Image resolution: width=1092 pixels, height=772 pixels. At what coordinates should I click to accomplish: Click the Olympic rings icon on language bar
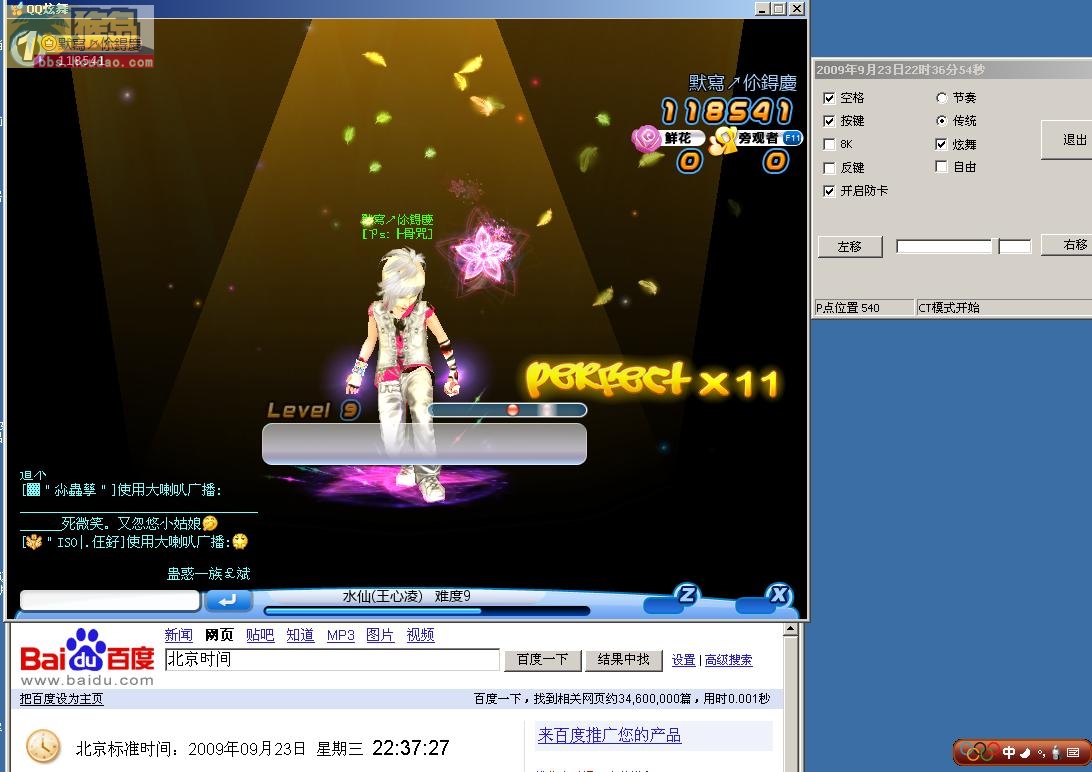pos(978,752)
